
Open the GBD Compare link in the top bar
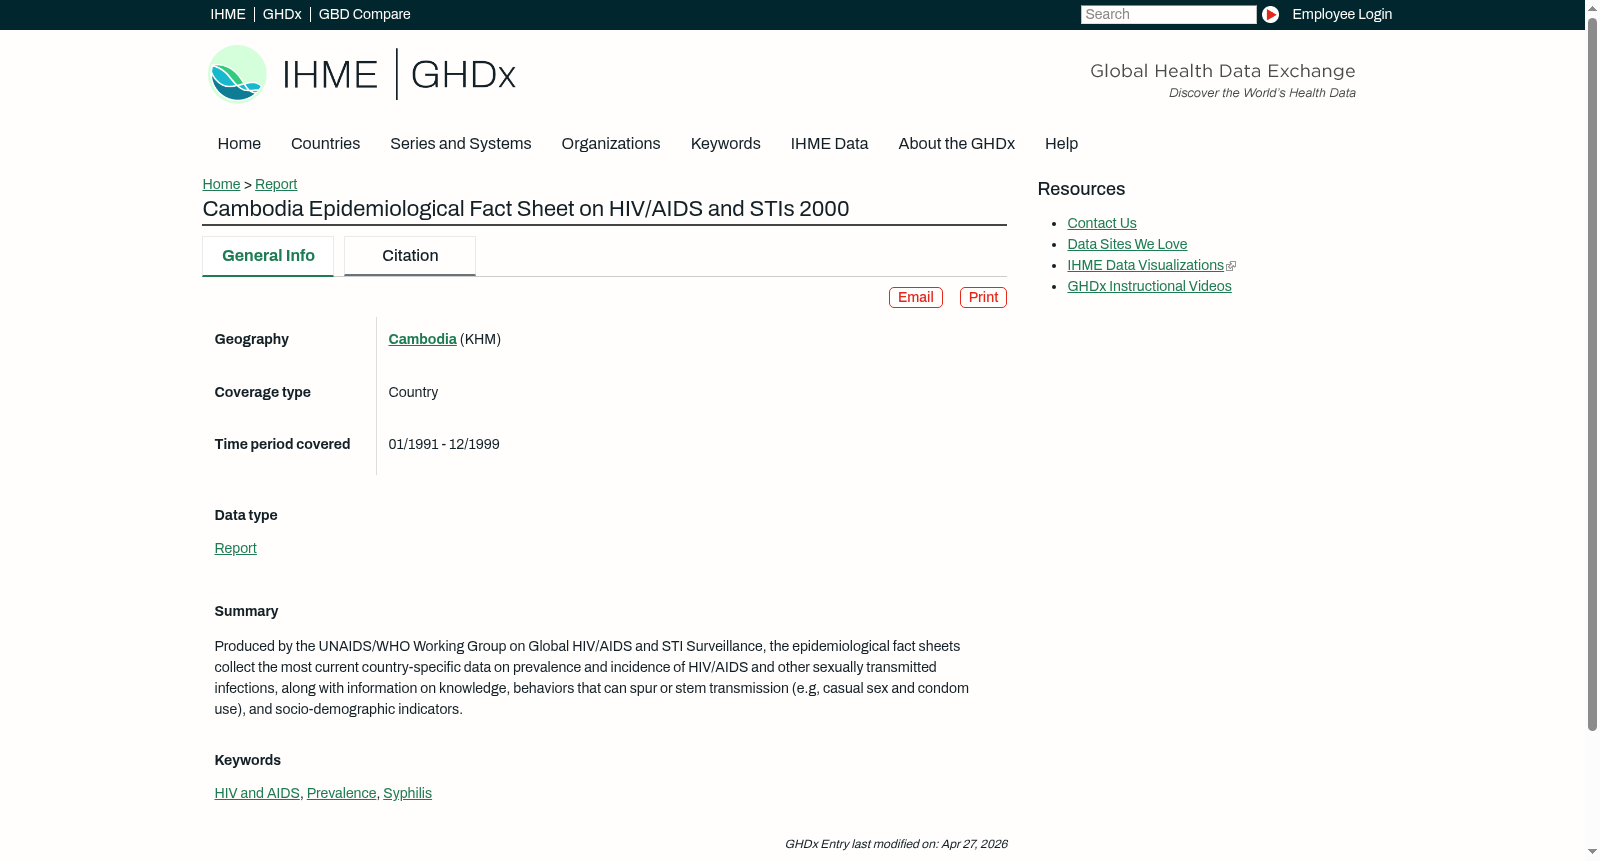pos(365,14)
